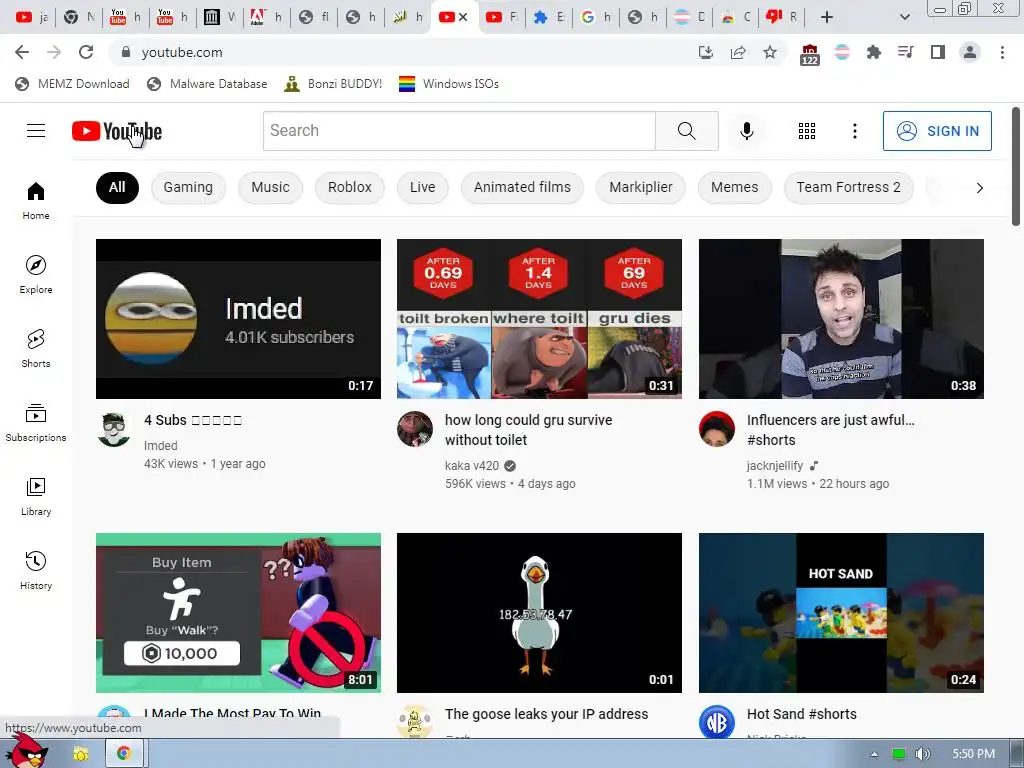
Task: Select the Team Fortress 2 filter chip
Action: 848,187
